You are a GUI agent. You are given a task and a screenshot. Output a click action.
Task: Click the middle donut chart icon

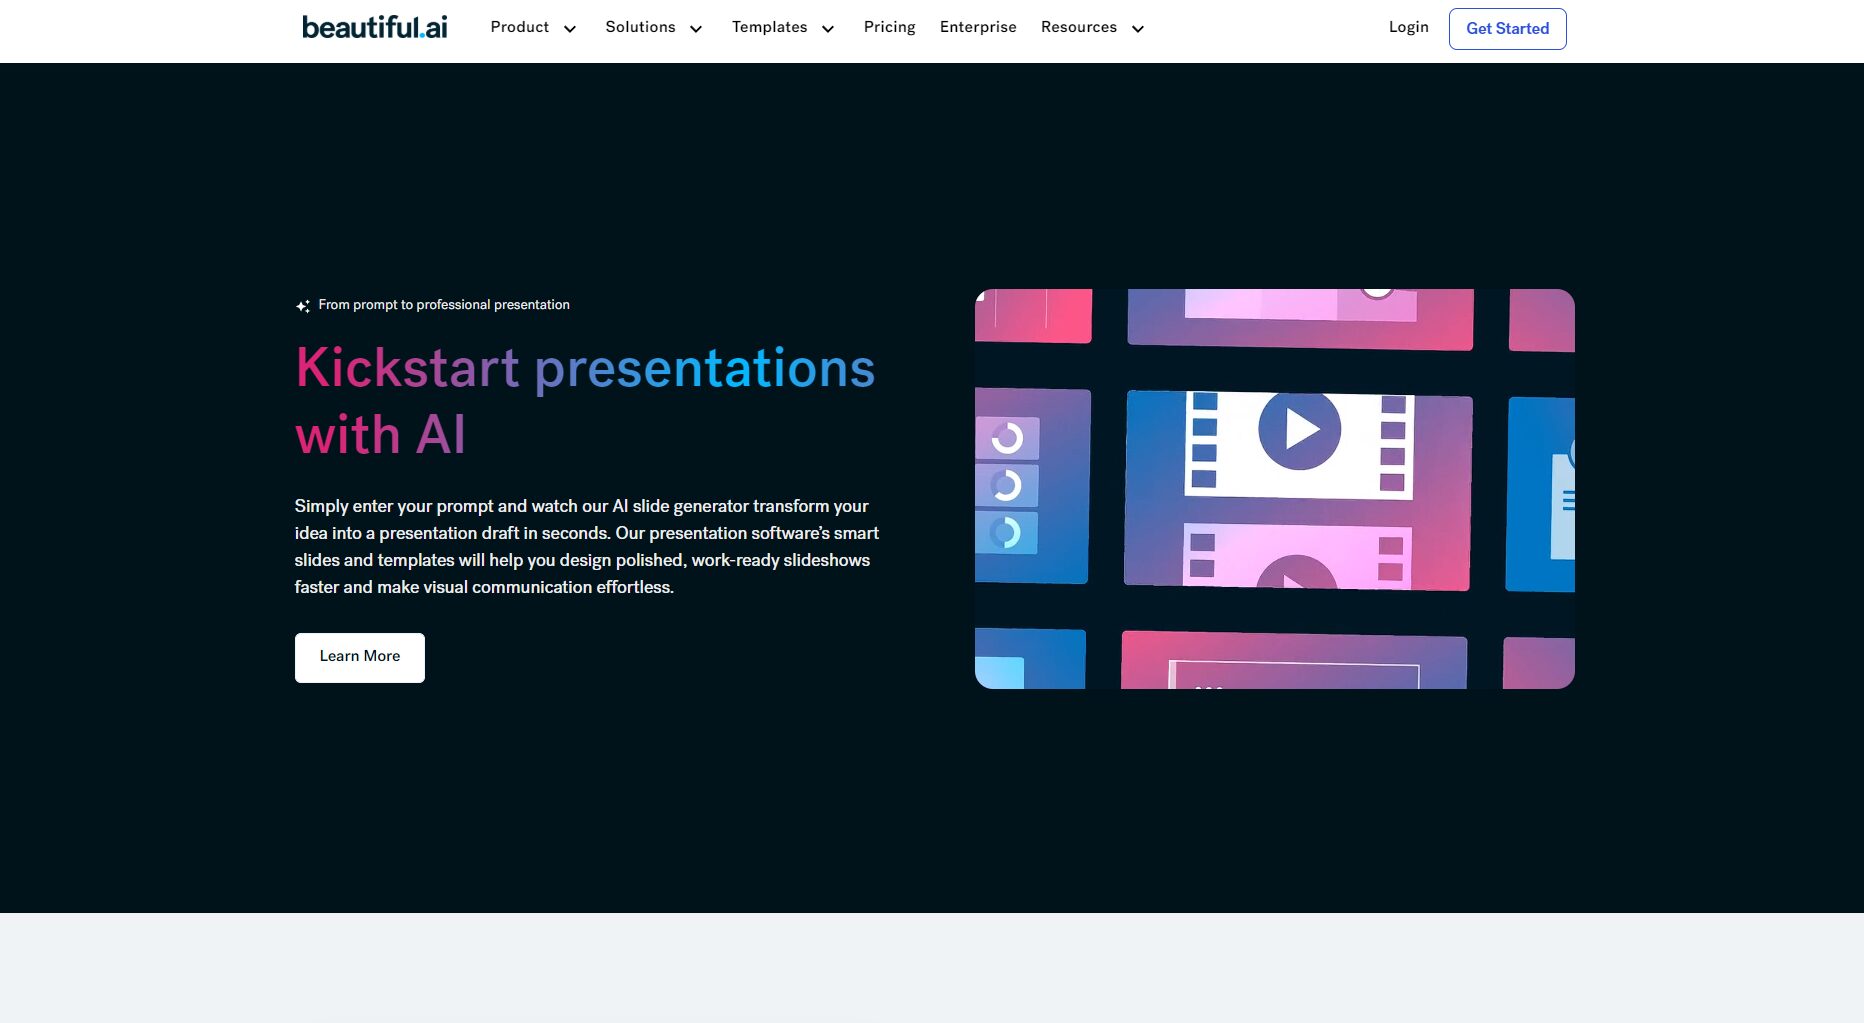click(x=1006, y=485)
